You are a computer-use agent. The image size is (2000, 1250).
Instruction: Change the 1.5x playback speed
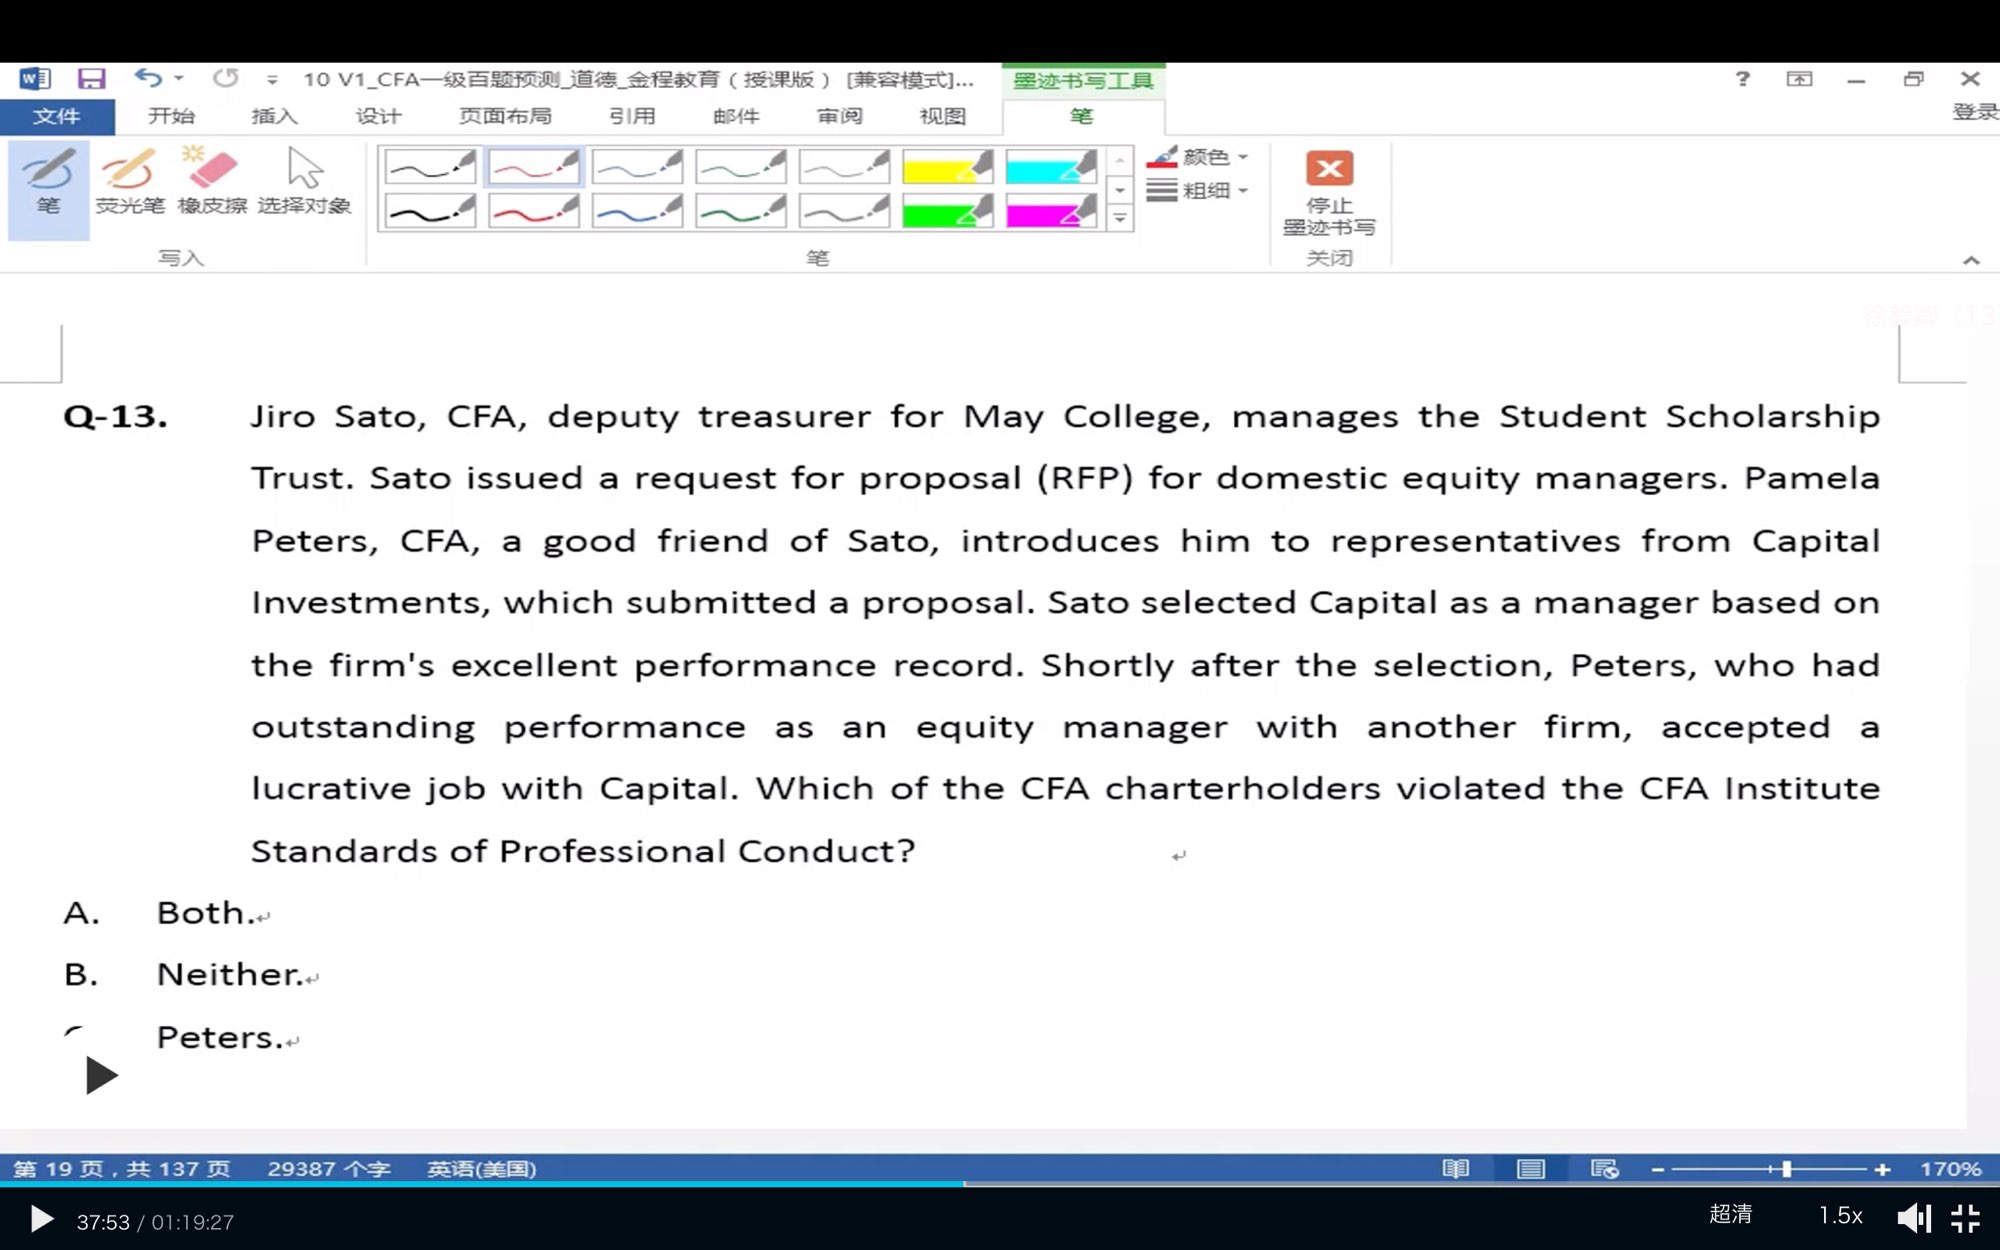pos(1840,1216)
